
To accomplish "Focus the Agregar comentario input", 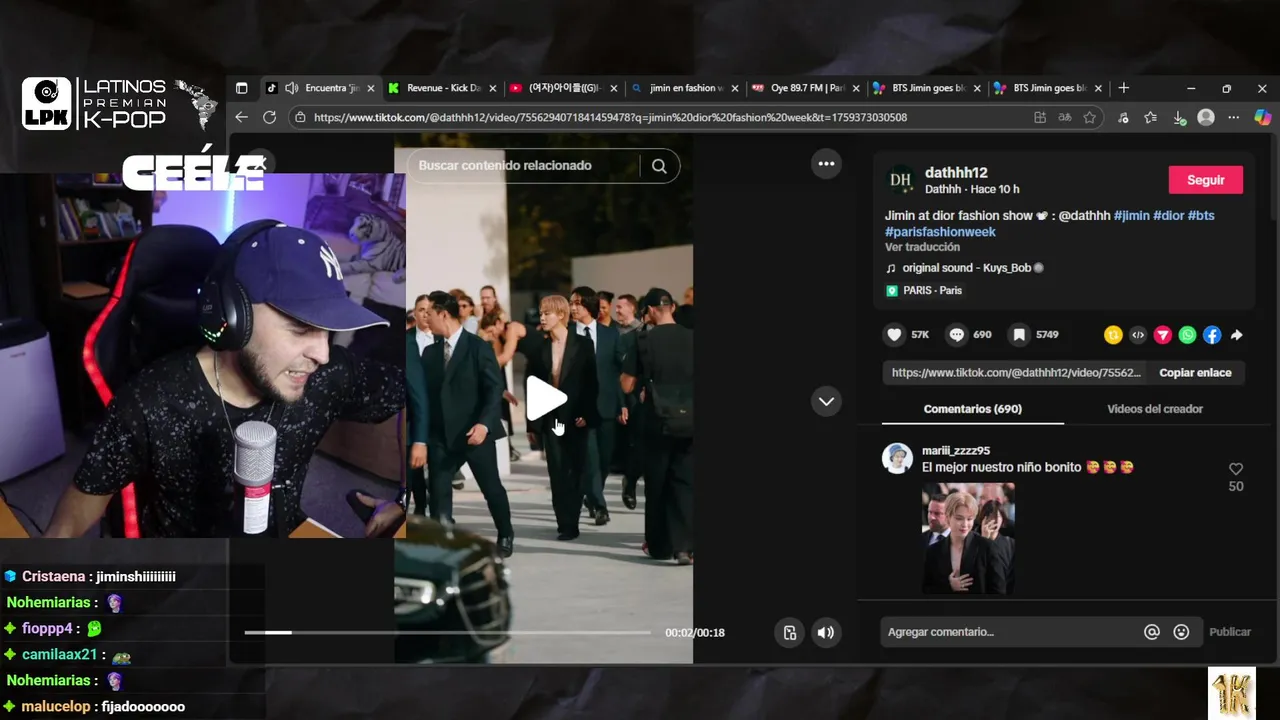I will (1010, 632).
